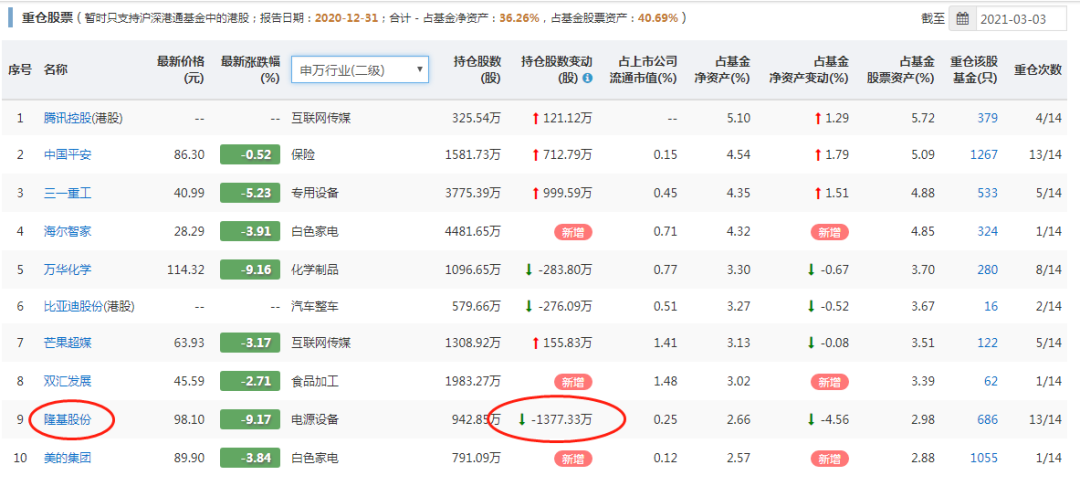
Task: Open the 美的集团 stock link
Action: [67, 457]
